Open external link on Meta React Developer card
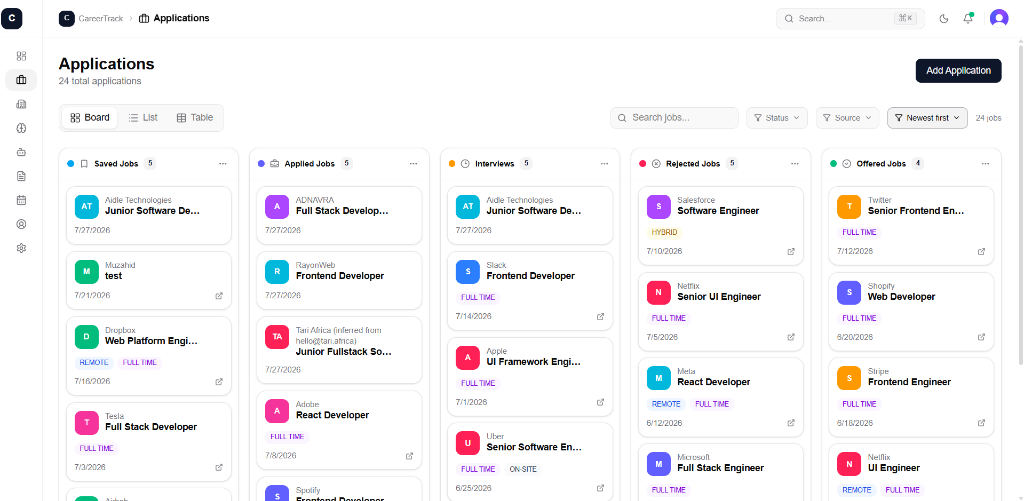The height and width of the screenshot is (501, 1024). (791, 423)
